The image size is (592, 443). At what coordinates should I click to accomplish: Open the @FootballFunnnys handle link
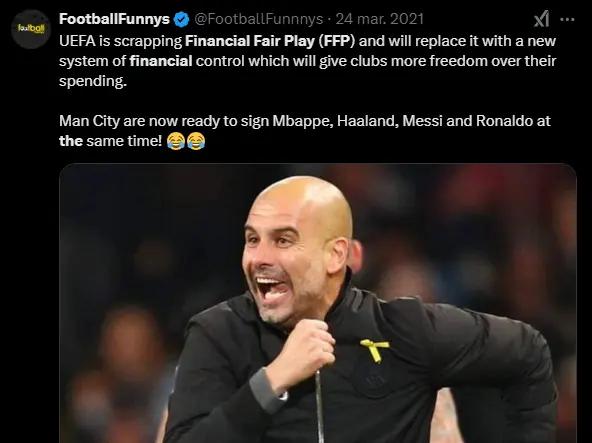coord(259,19)
